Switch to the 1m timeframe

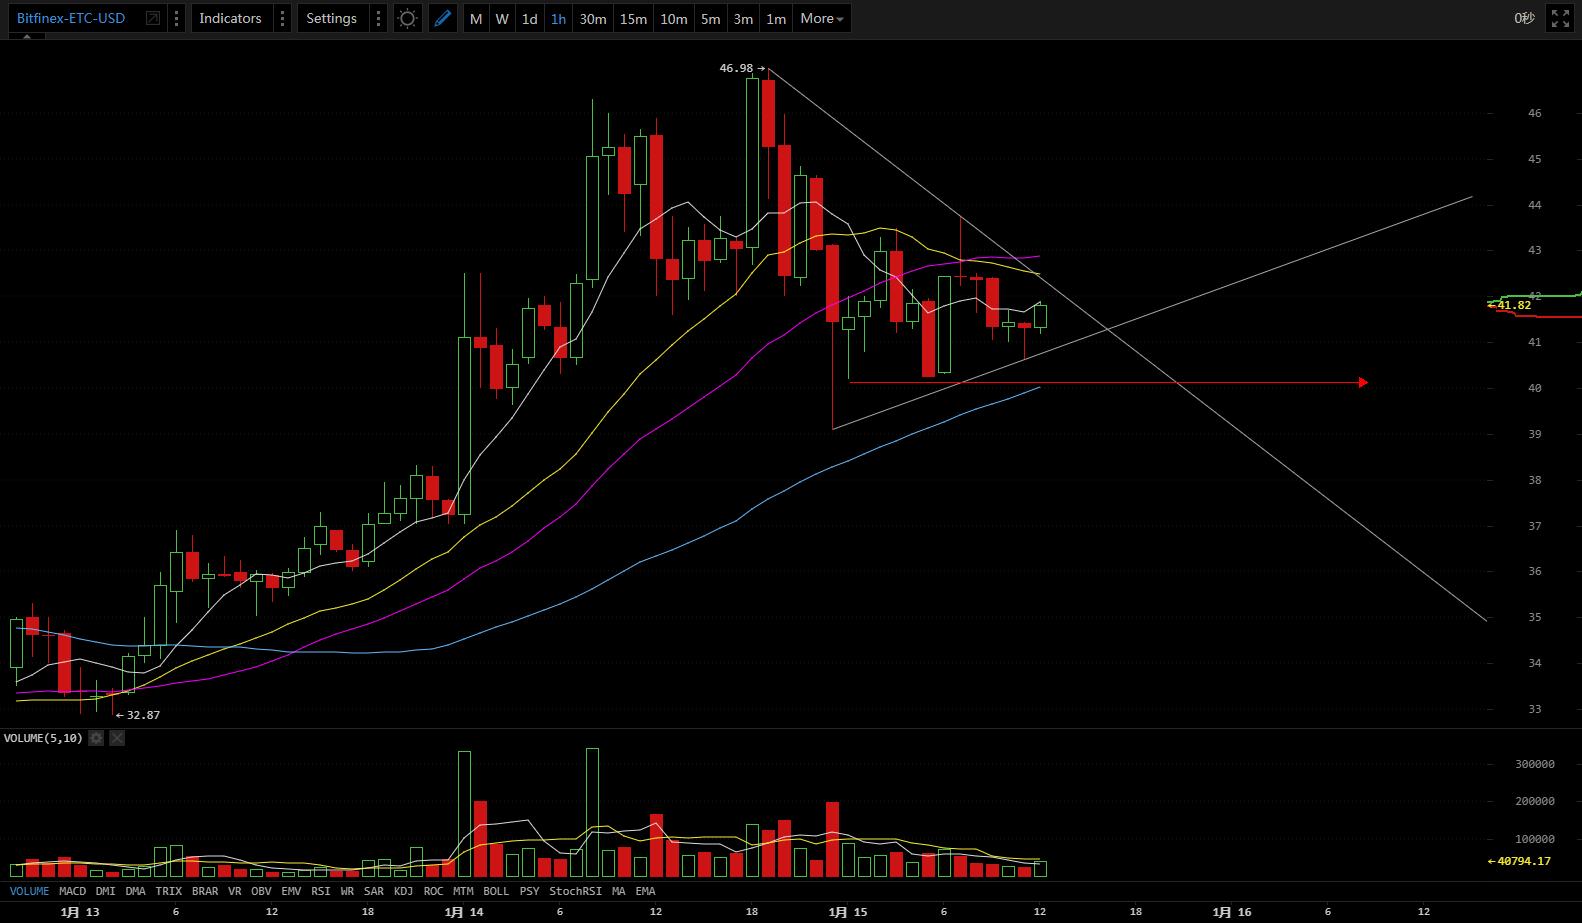[776, 18]
